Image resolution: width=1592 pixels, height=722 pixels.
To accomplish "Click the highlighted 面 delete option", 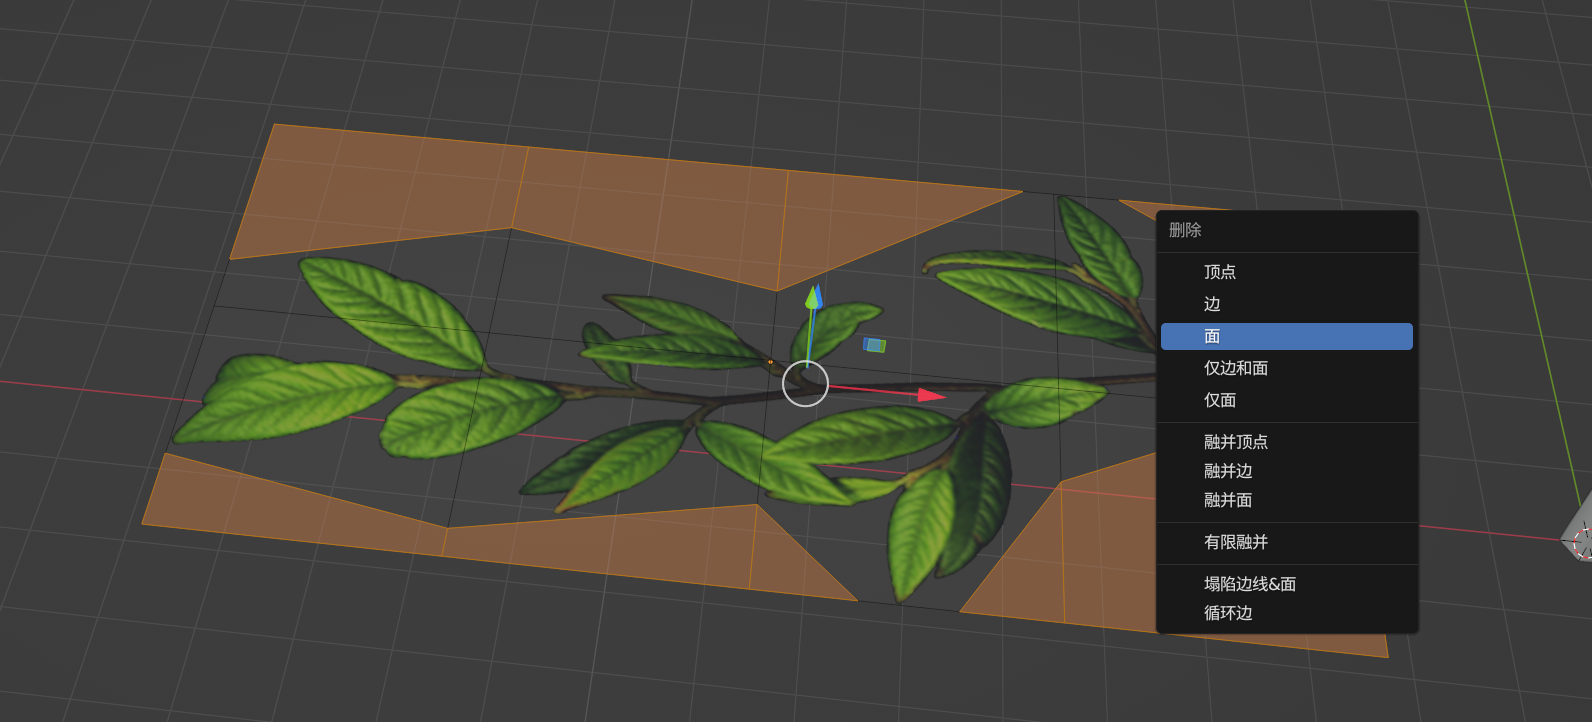I will pyautogui.click(x=1287, y=336).
